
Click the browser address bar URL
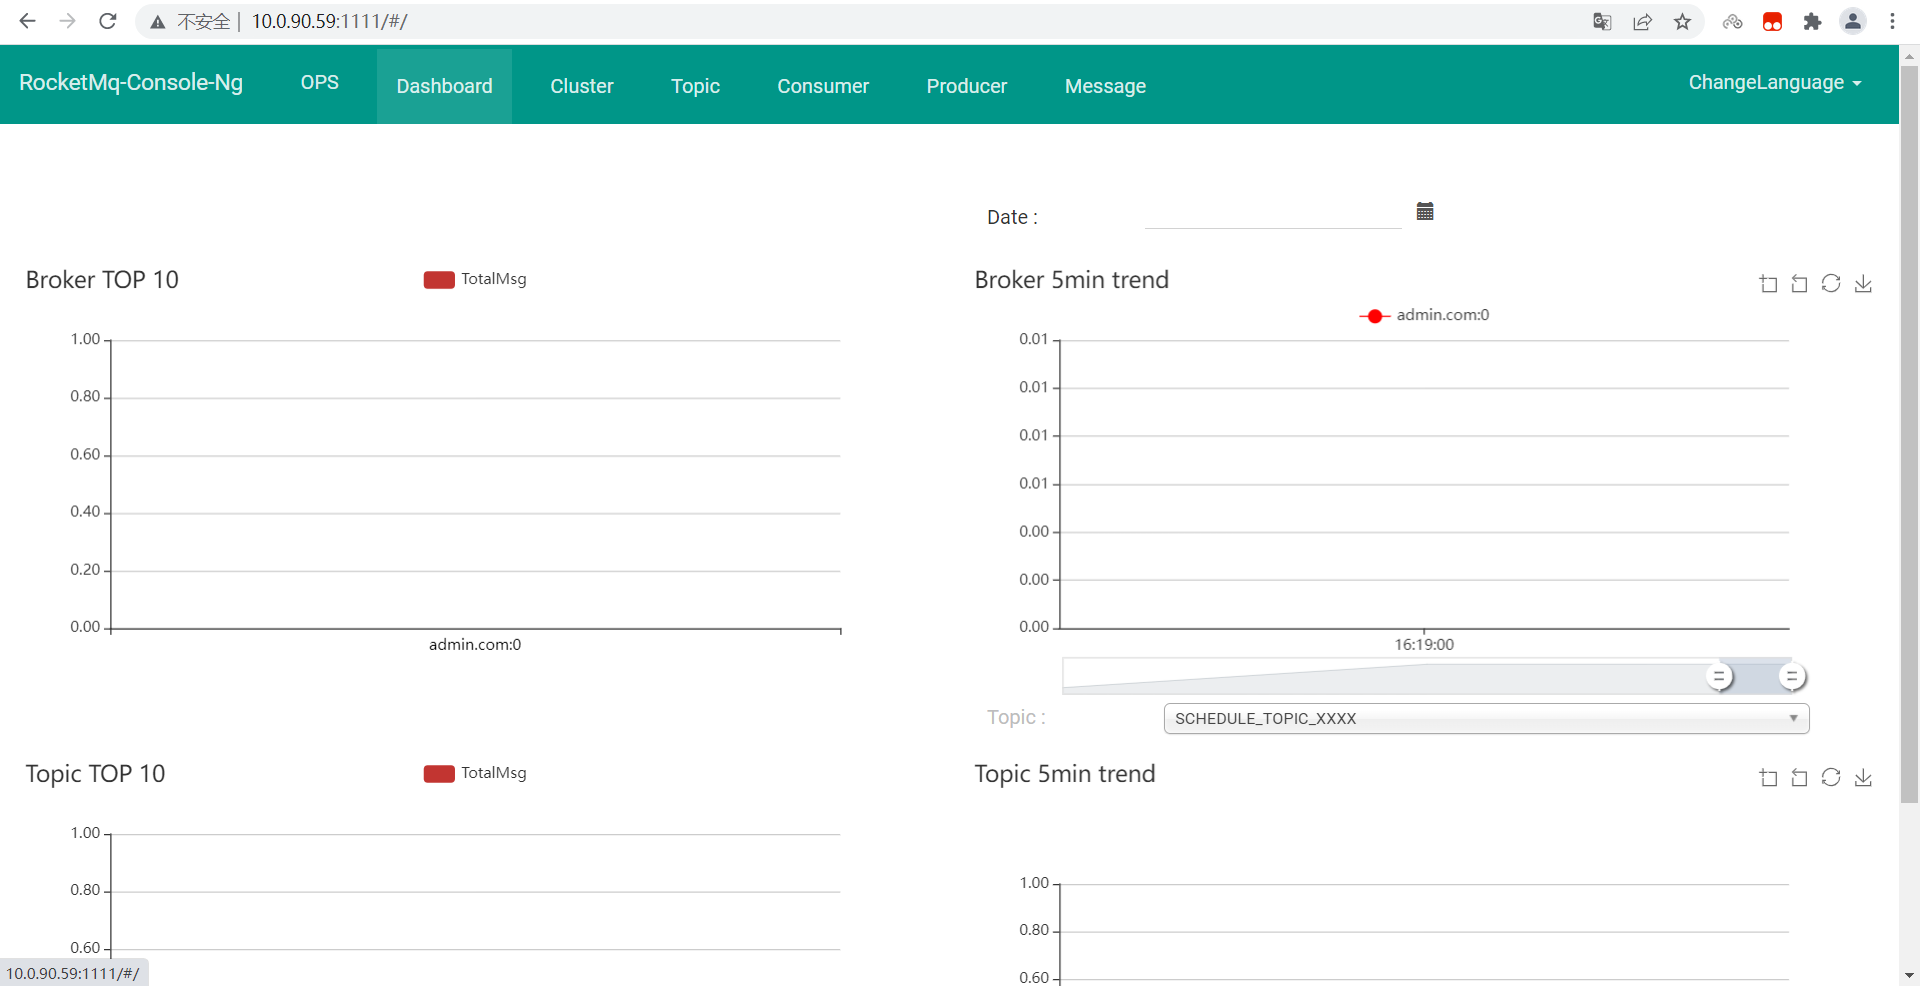329,21
